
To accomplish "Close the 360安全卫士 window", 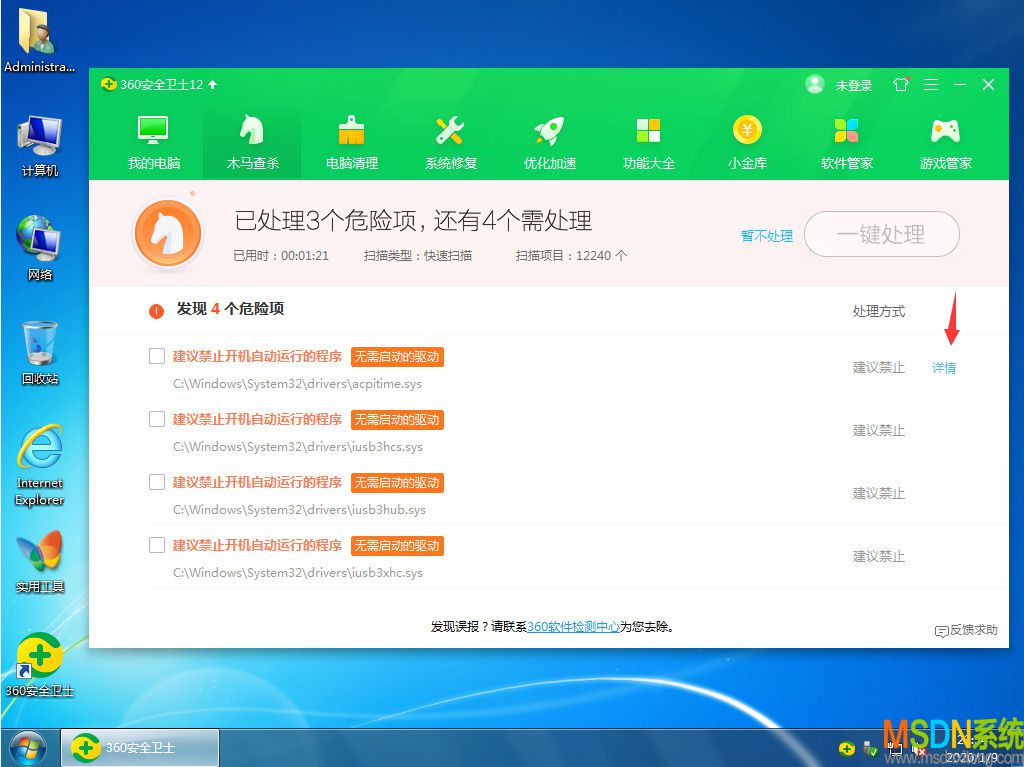I will click(989, 84).
